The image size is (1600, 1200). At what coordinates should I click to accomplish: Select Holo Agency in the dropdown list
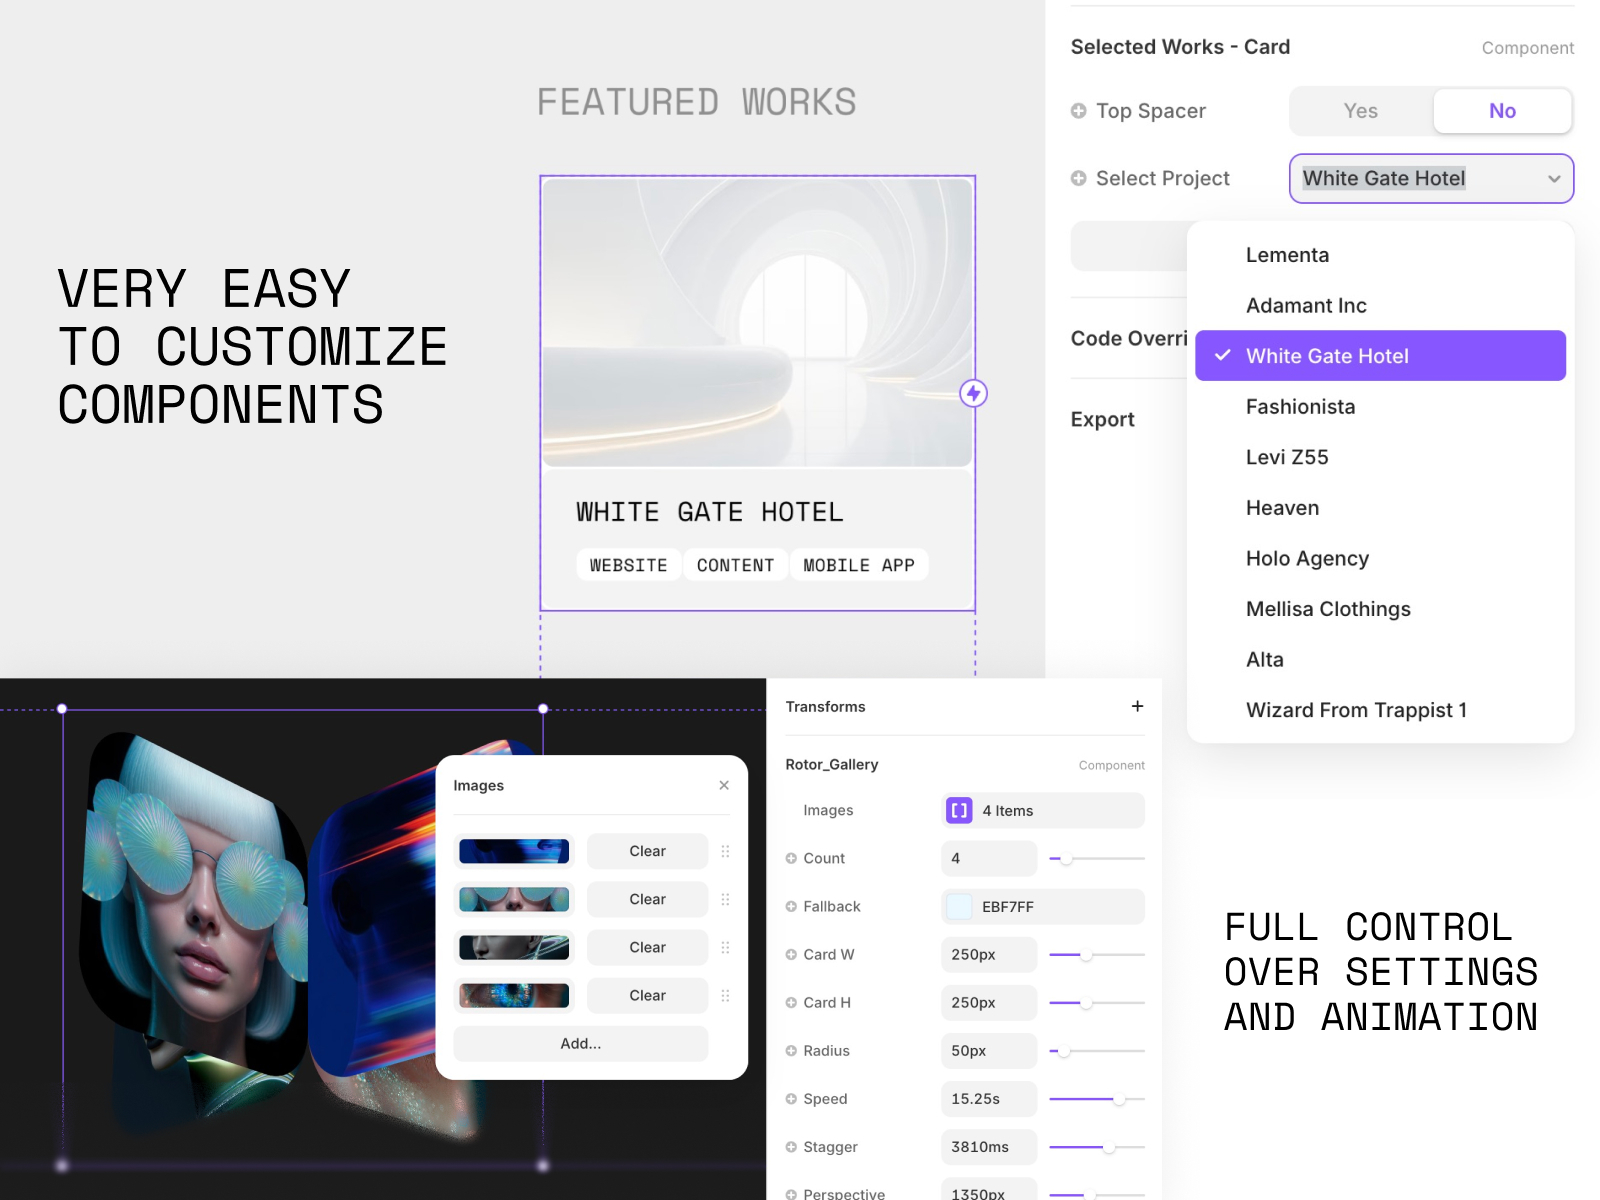[1307, 558]
